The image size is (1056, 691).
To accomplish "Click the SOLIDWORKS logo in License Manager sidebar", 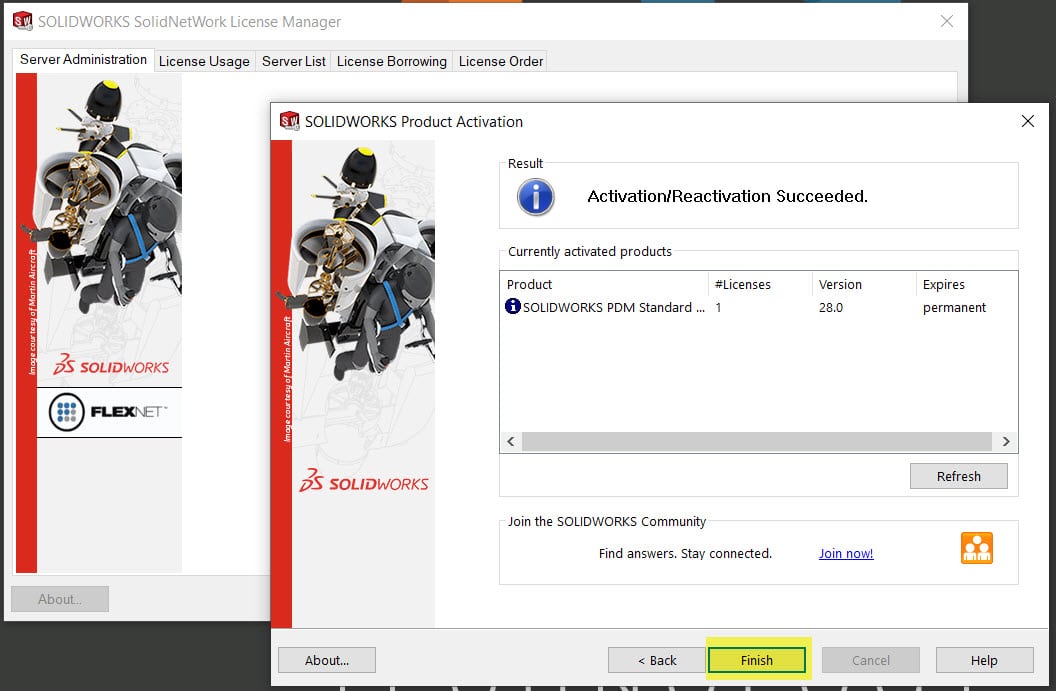I will [x=111, y=364].
